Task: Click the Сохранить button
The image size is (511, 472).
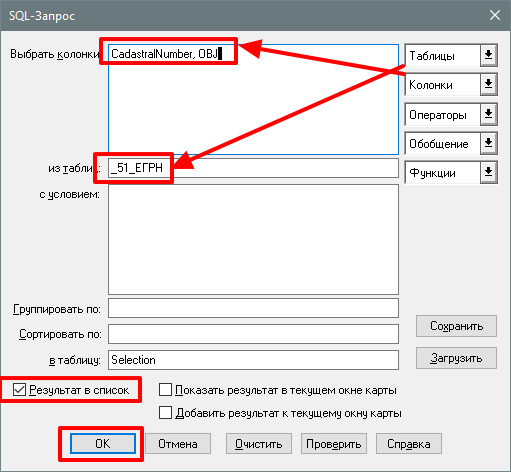Action: pos(456,326)
